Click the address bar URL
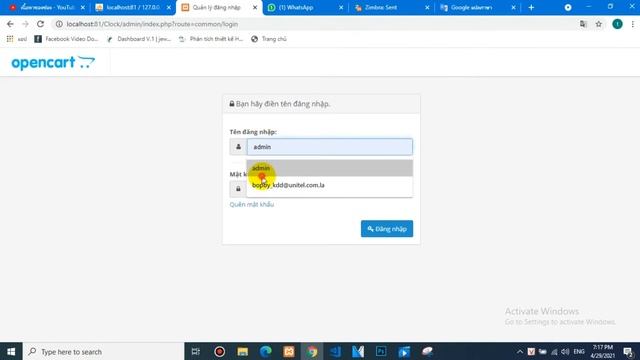 click(x=152, y=24)
